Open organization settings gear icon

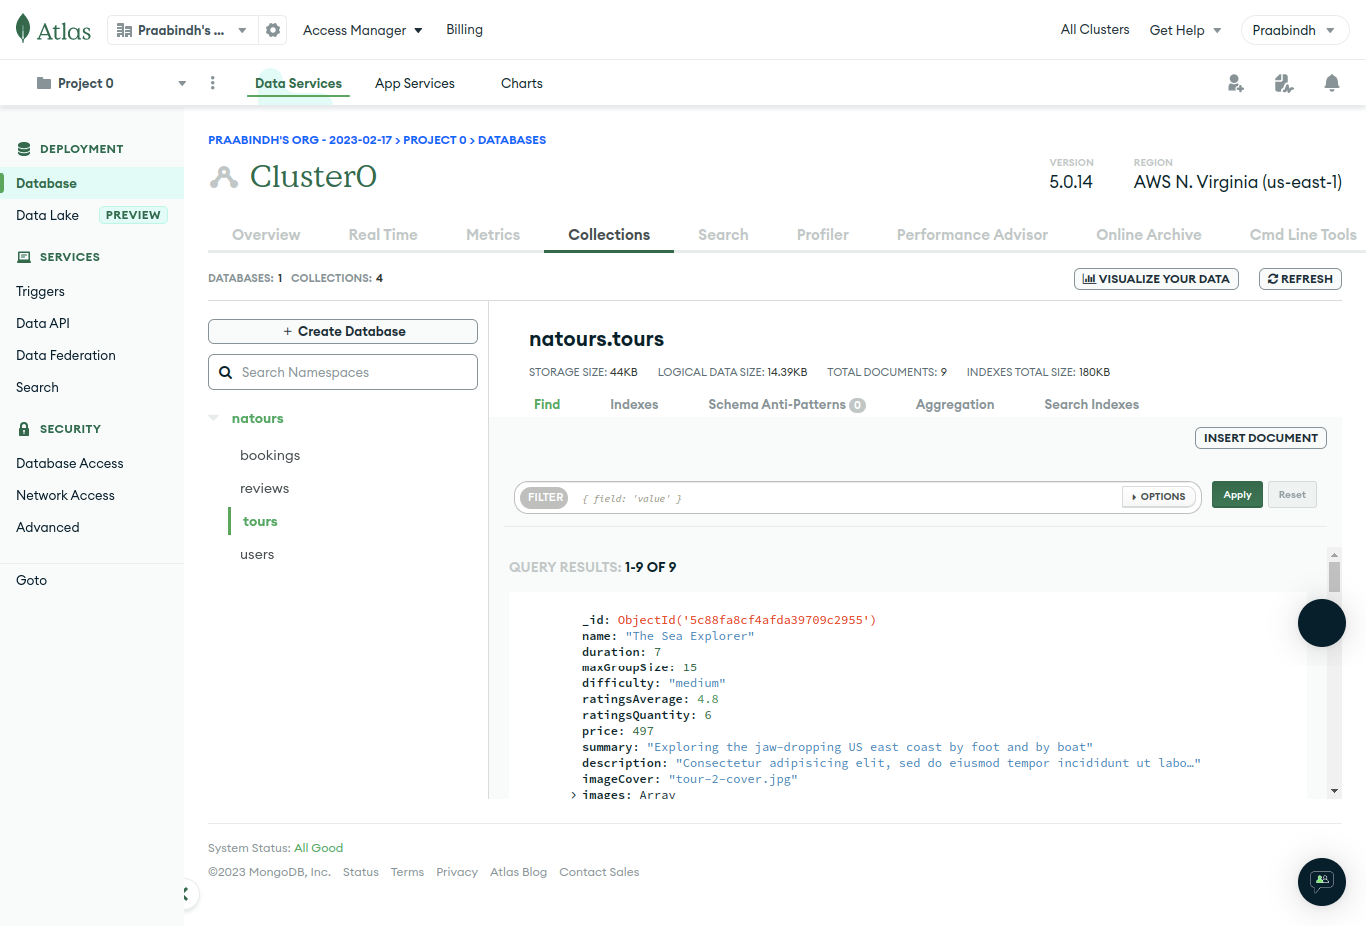point(273,30)
